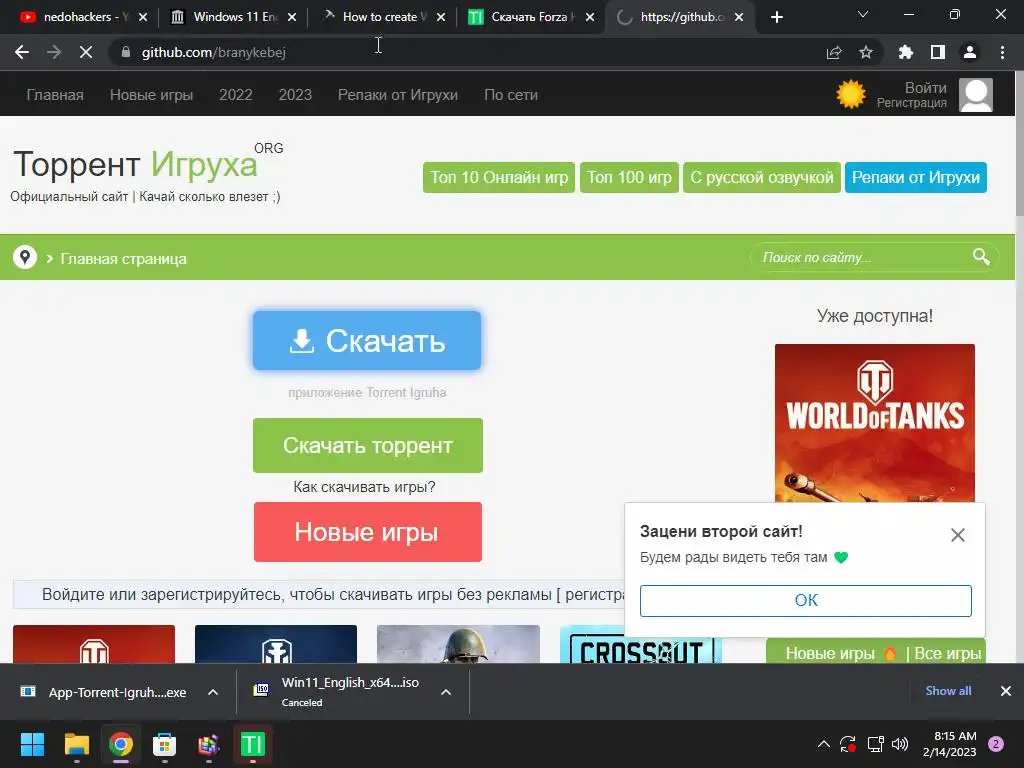Click OK in the popup
This screenshot has width=1024, height=768.
806,601
